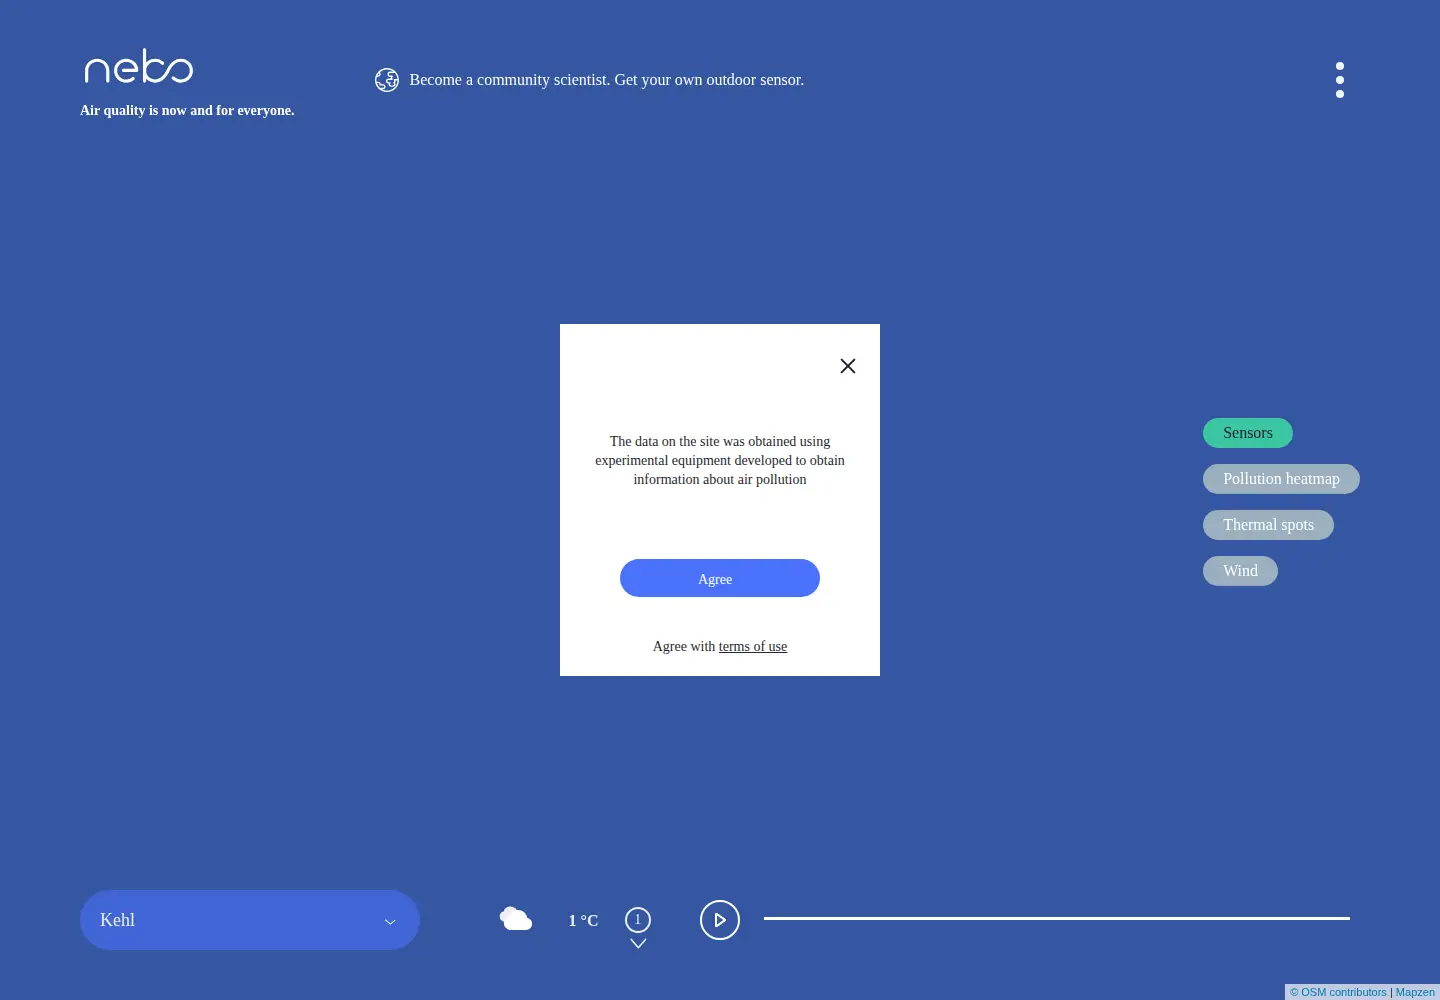
Task: Open the Kehl city dropdown
Action: pyautogui.click(x=250, y=920)
